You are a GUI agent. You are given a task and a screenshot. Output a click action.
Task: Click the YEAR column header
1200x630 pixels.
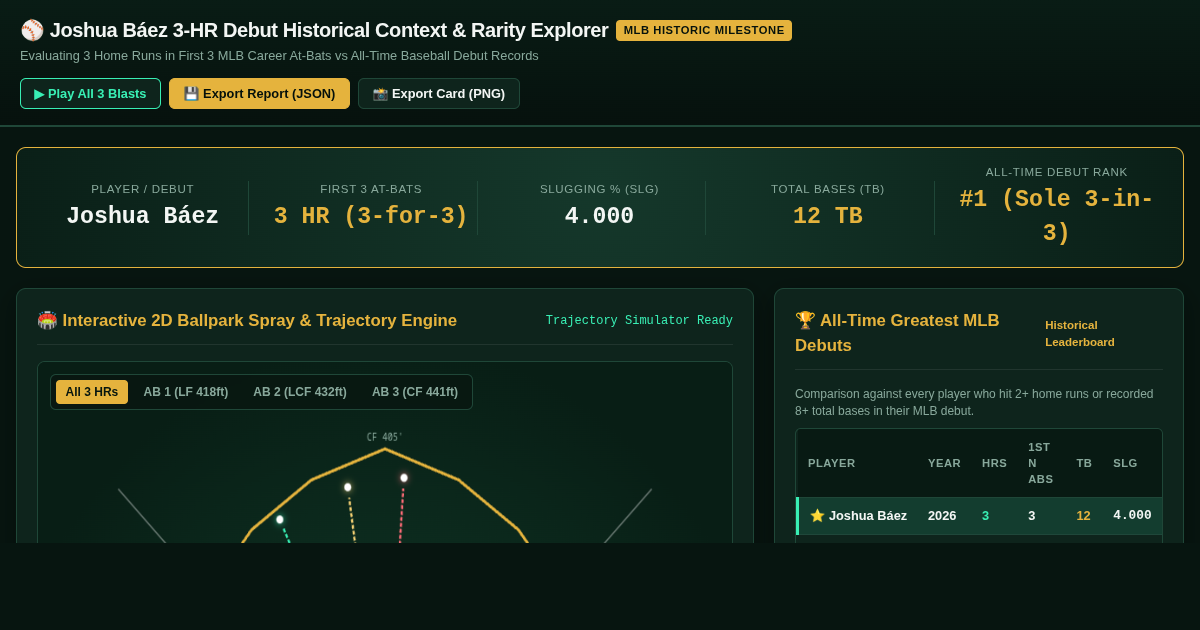click(x=944, y=463)
